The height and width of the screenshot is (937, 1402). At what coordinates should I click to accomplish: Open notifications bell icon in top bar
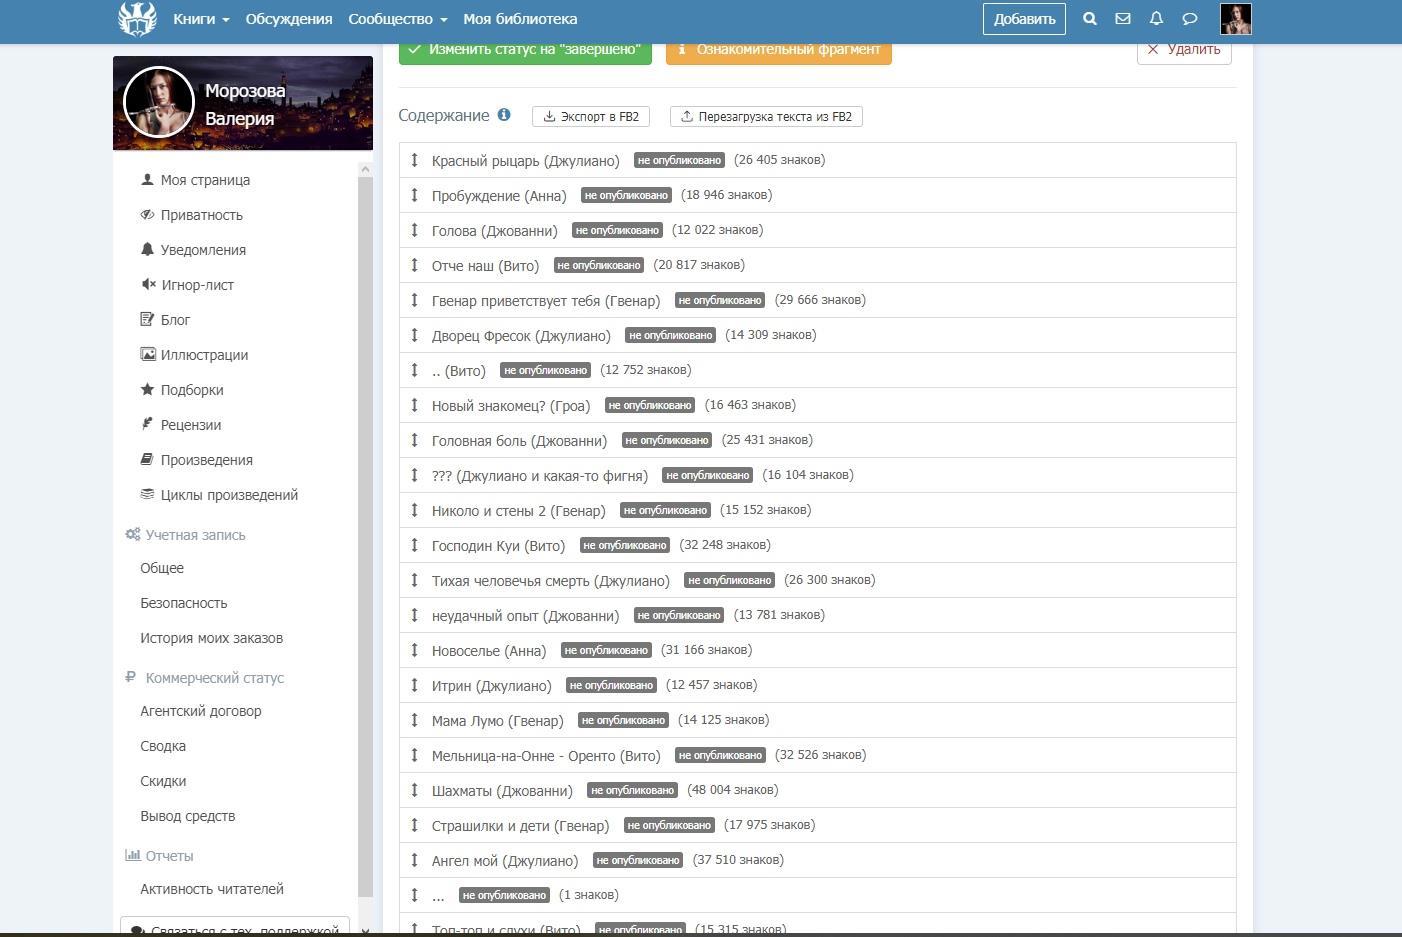1156,19
